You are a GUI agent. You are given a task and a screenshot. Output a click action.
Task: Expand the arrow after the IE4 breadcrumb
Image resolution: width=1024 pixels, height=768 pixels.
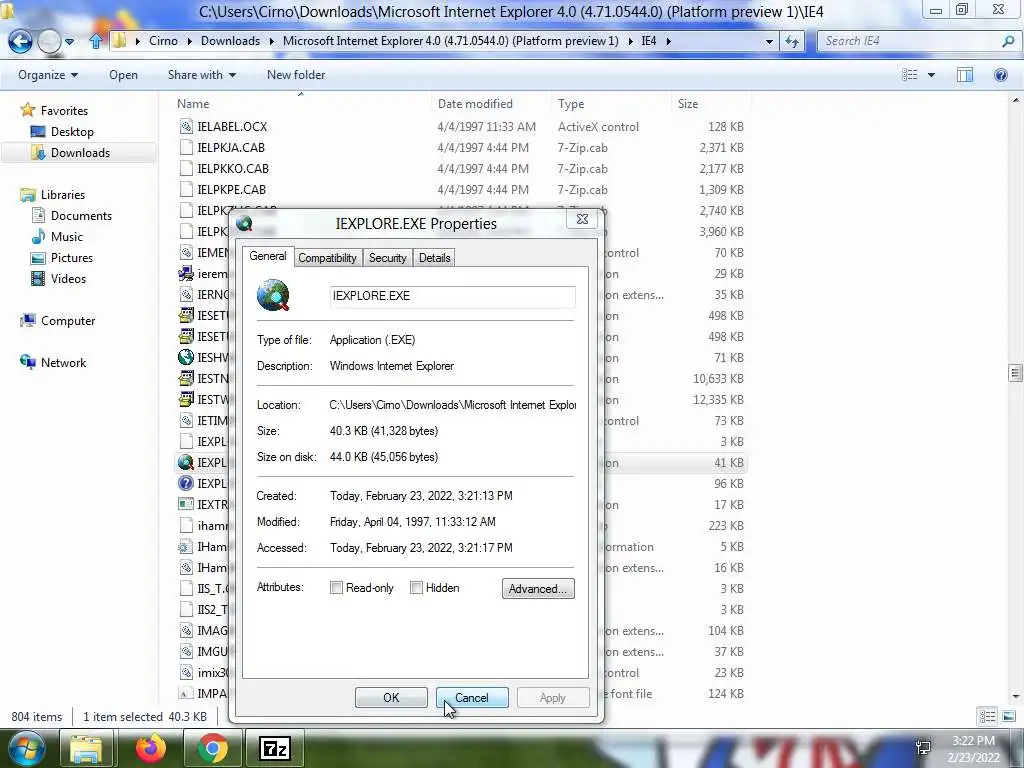(x=668, y=41)
